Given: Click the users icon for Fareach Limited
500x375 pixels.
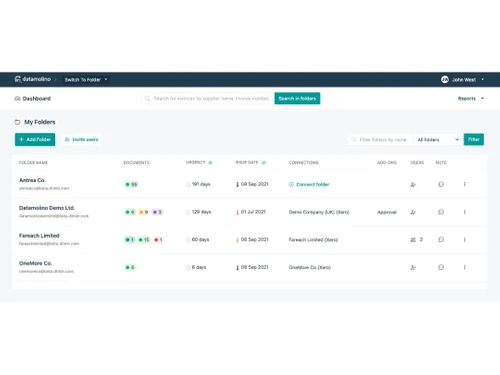Looking at the screenshot, I should 413,240.
